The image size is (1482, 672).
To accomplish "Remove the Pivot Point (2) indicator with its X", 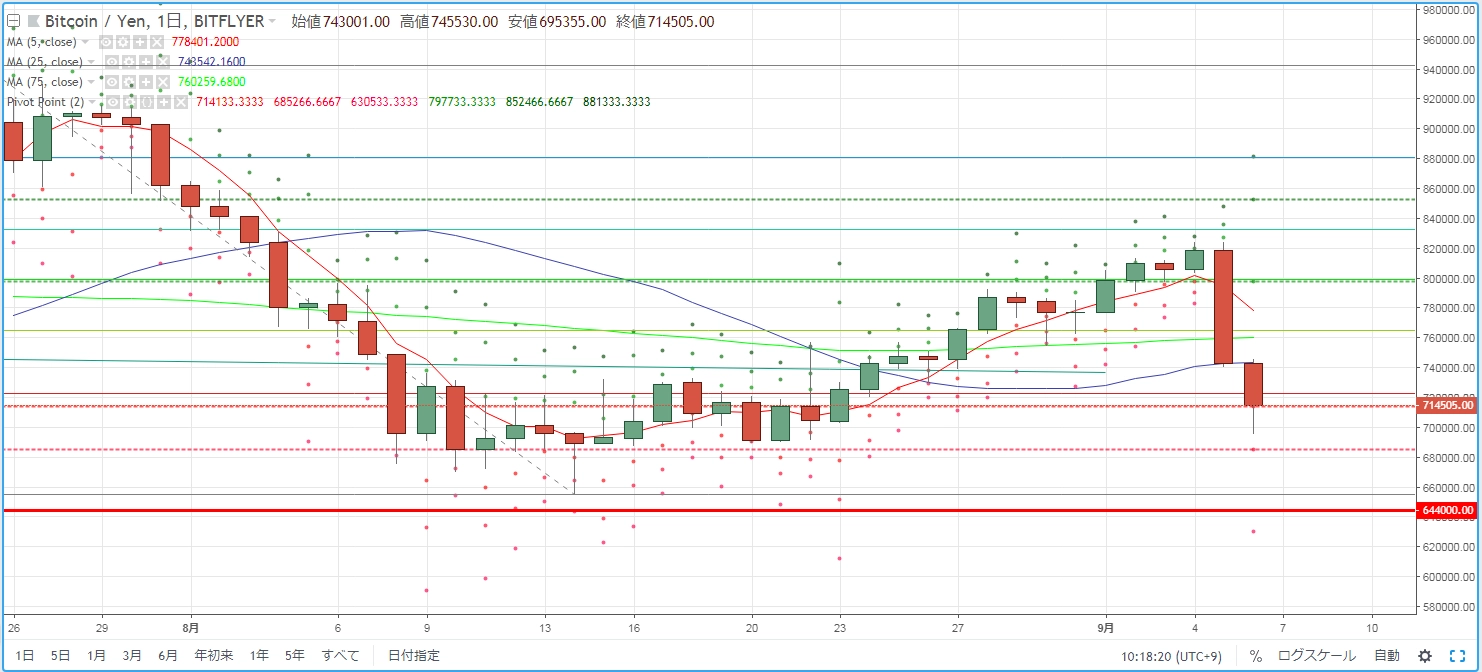I will point(181,102).
